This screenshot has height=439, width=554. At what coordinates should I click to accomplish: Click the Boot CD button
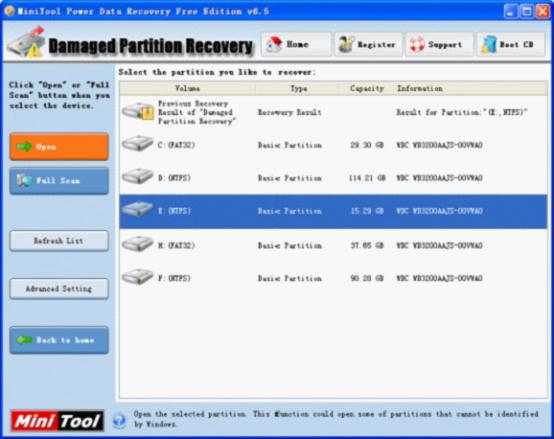point(511,45)
